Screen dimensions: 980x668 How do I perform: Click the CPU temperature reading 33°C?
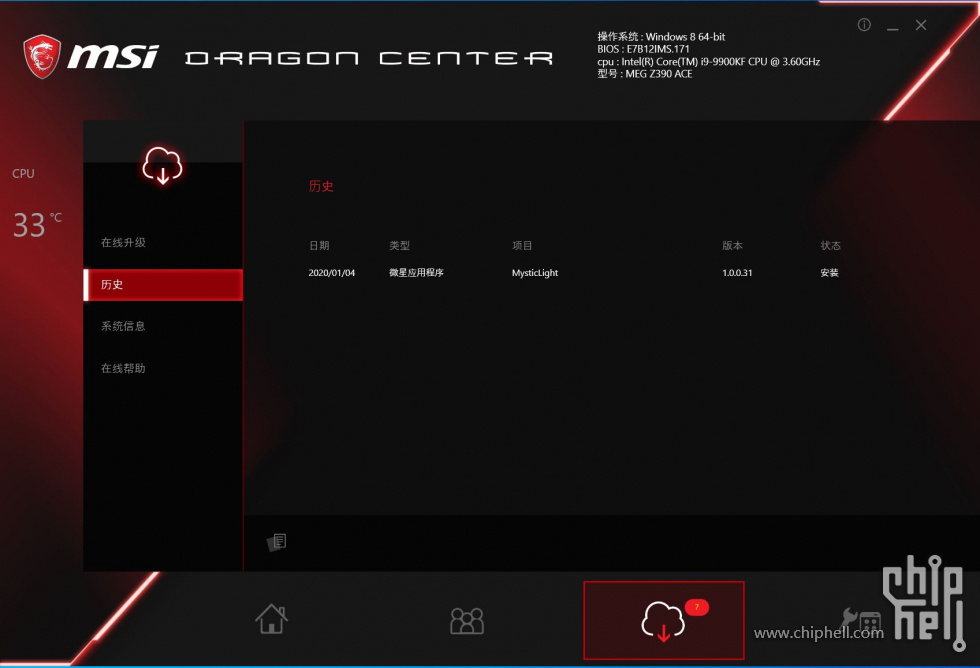[x=30, y=225]
